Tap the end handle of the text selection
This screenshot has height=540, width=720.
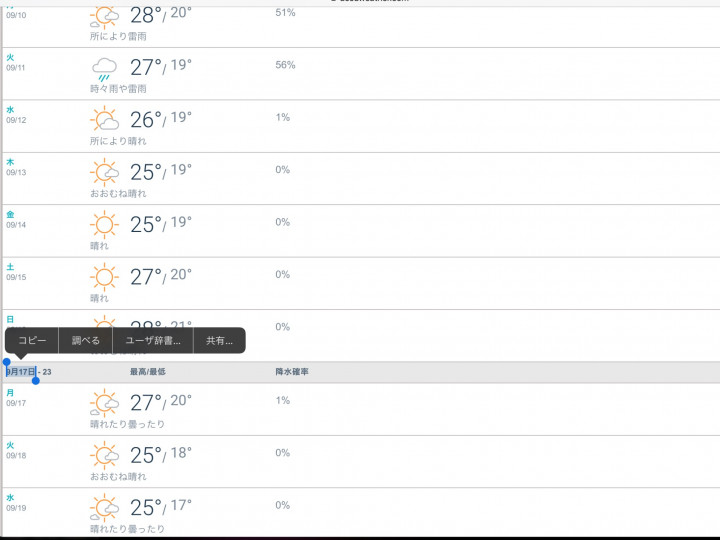click(x=36, y=379)
